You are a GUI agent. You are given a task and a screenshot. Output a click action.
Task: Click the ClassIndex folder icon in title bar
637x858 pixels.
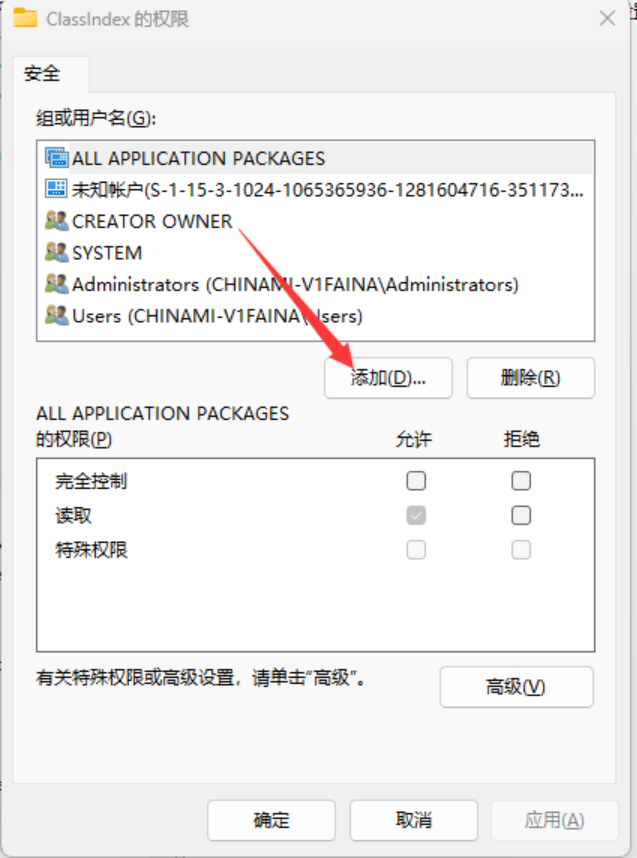pyautogui.click(x=25, y=18)
